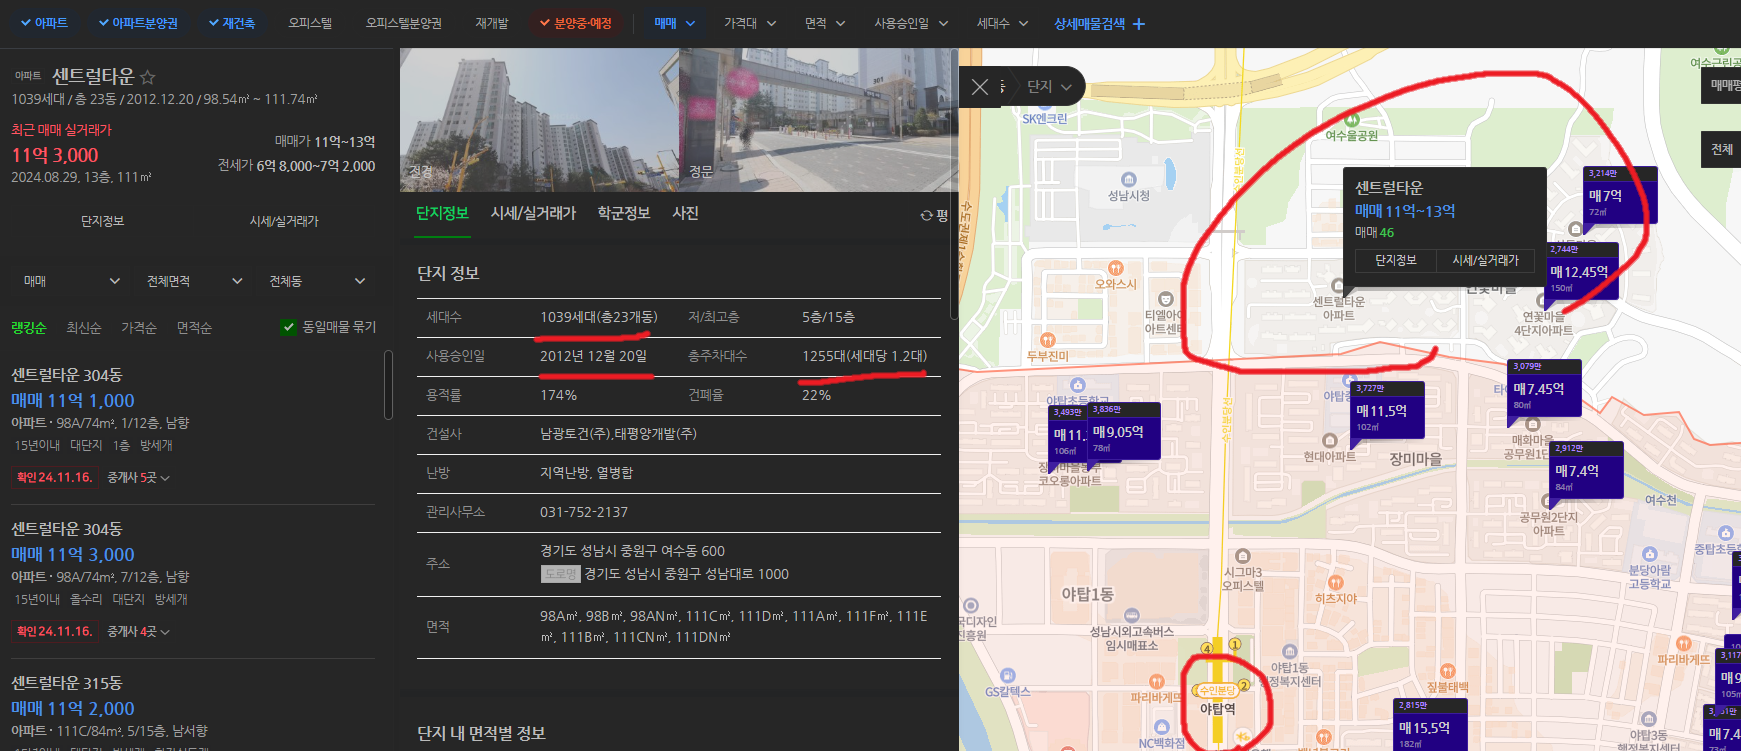Select the 티엘아이 아트센터 icon on map
This screenshot has height=751, width=1741.
1165,299
